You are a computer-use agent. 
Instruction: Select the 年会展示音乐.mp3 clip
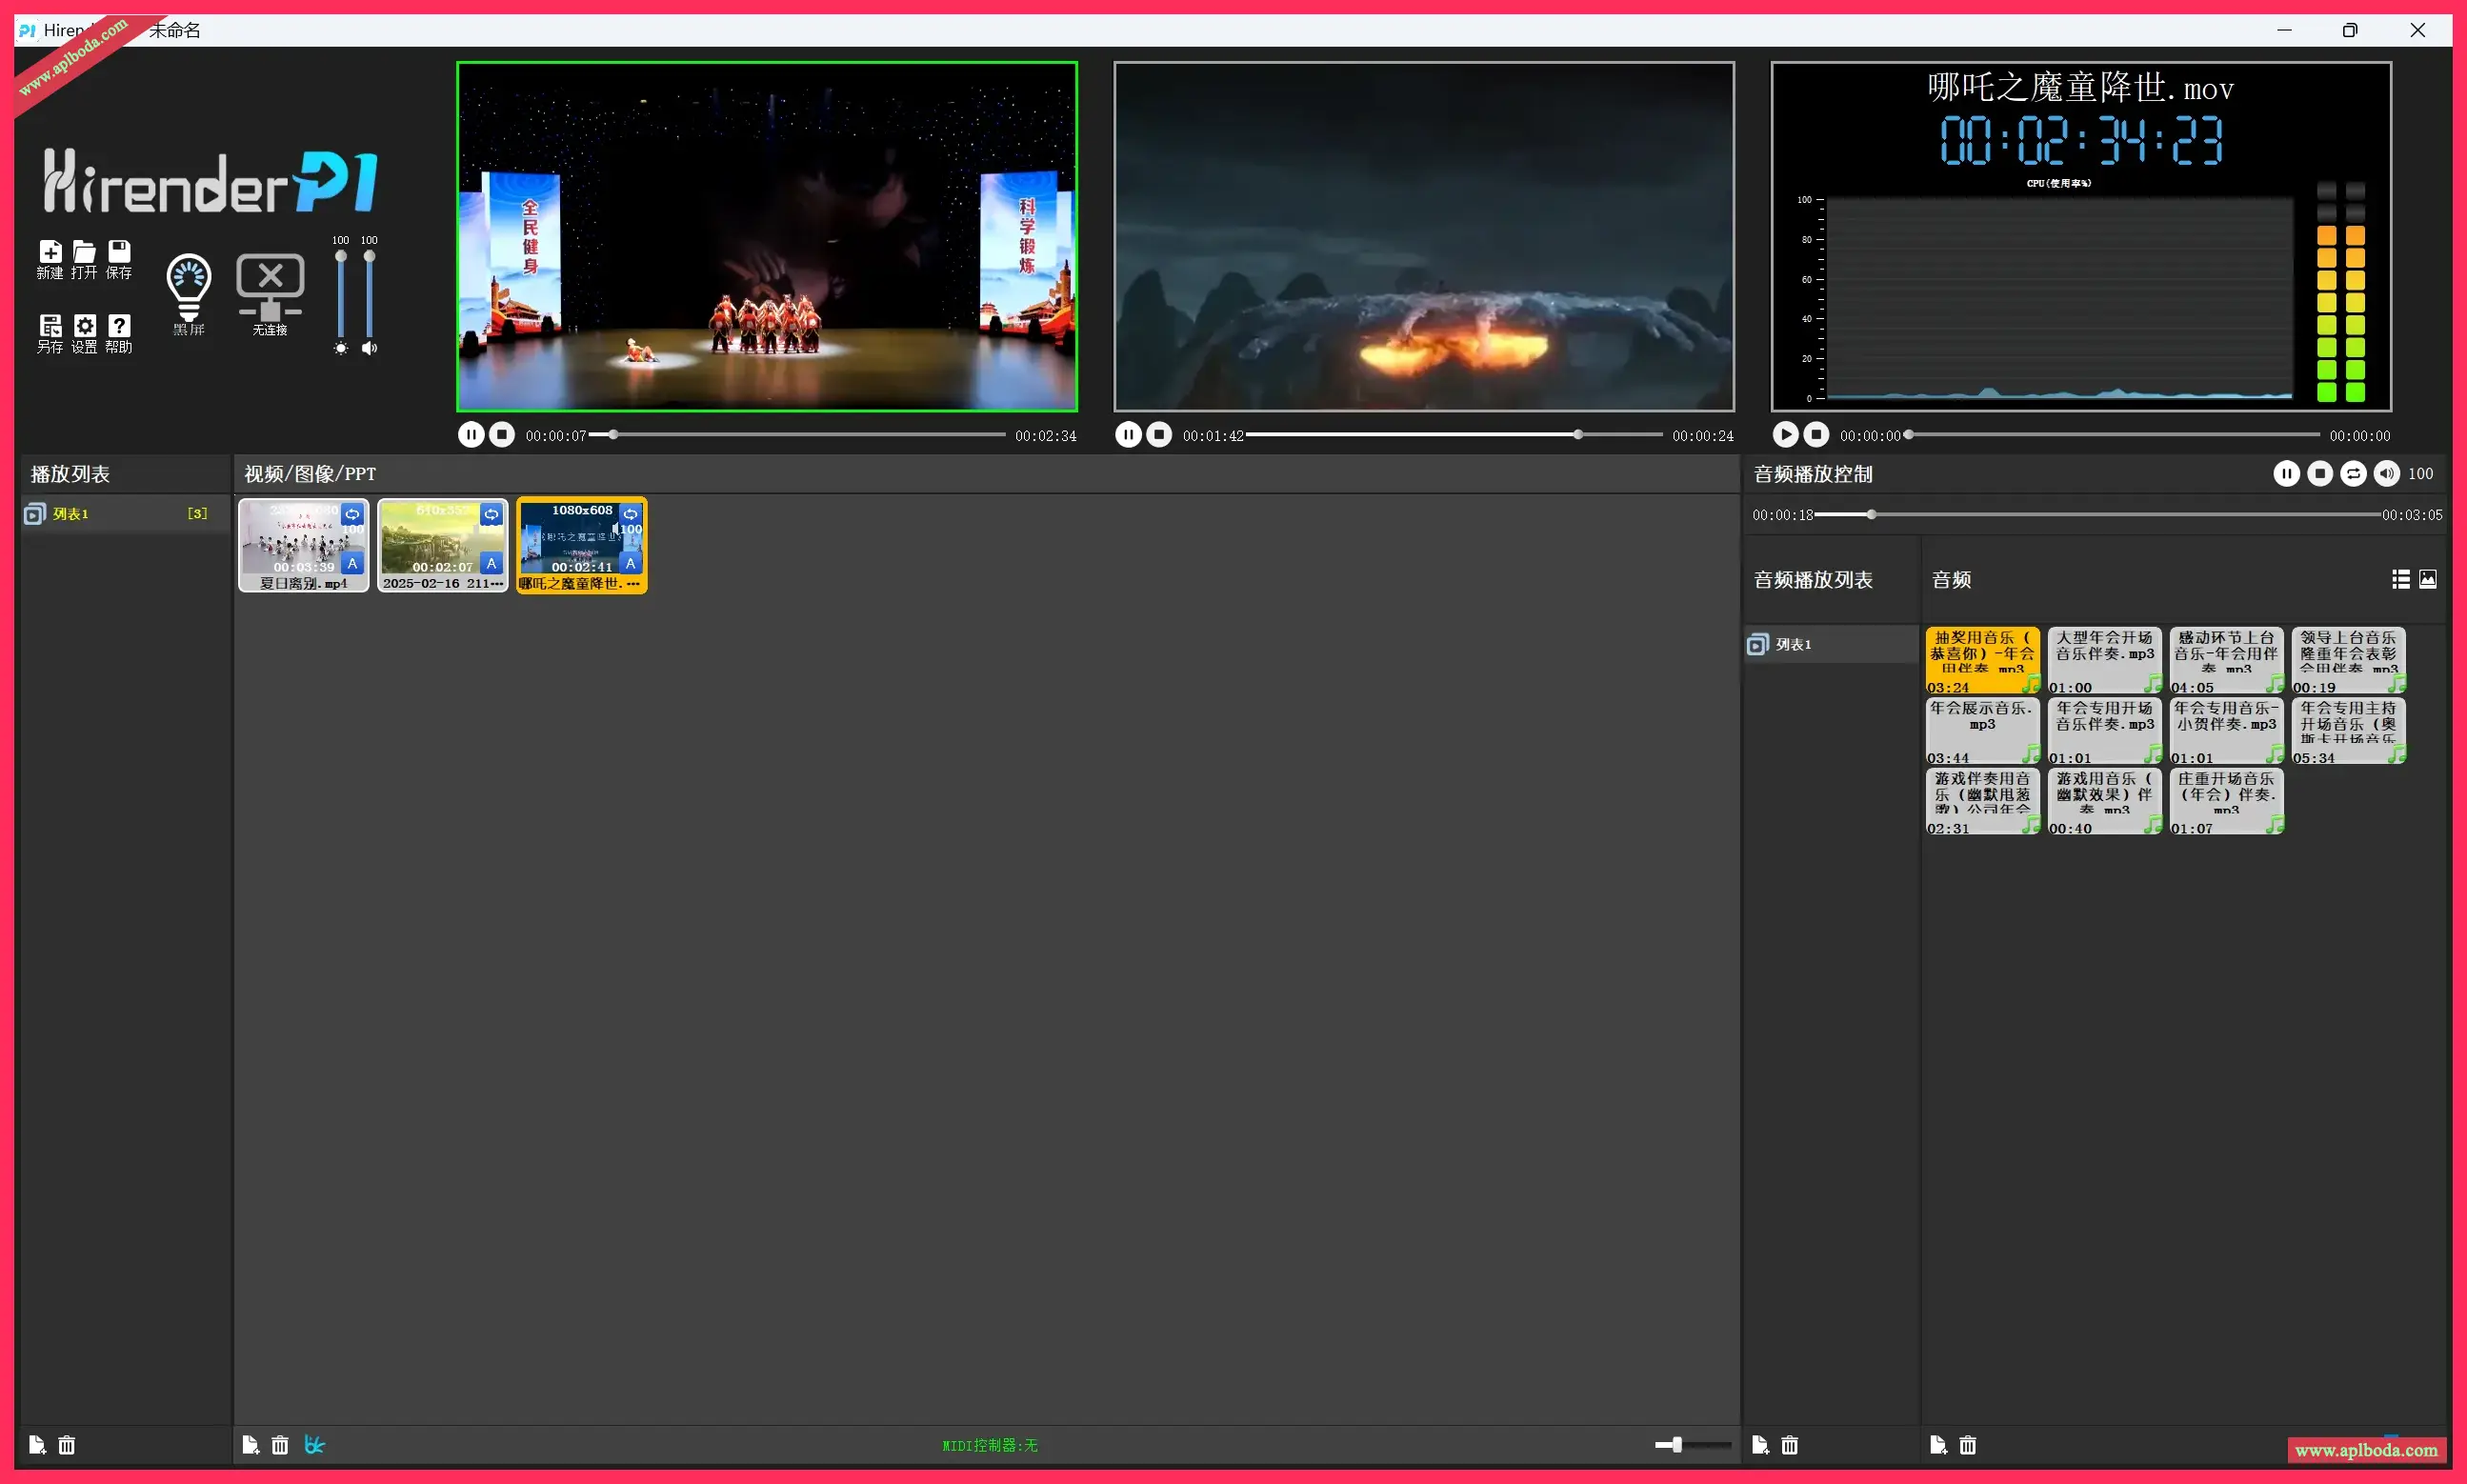click(x=1983, y=731)
